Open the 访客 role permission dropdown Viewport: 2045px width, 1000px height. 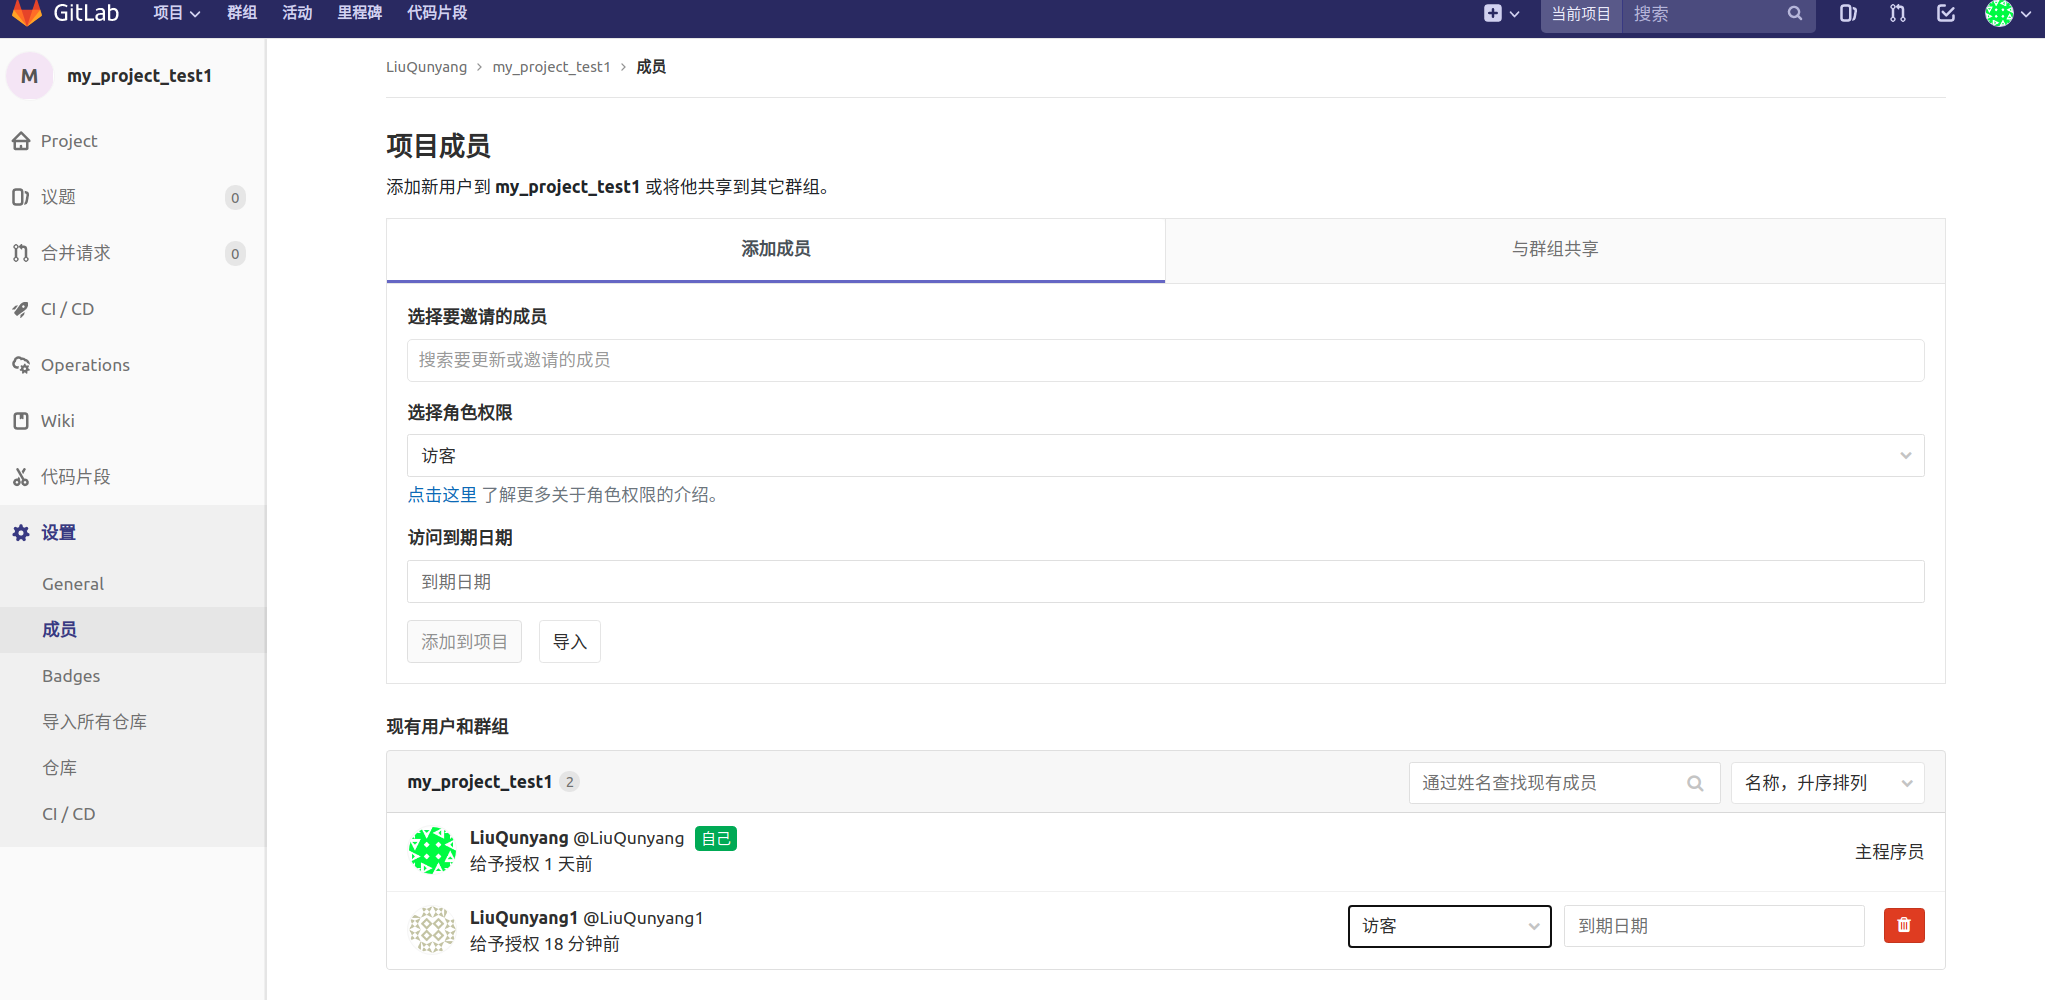[1163, 455]
